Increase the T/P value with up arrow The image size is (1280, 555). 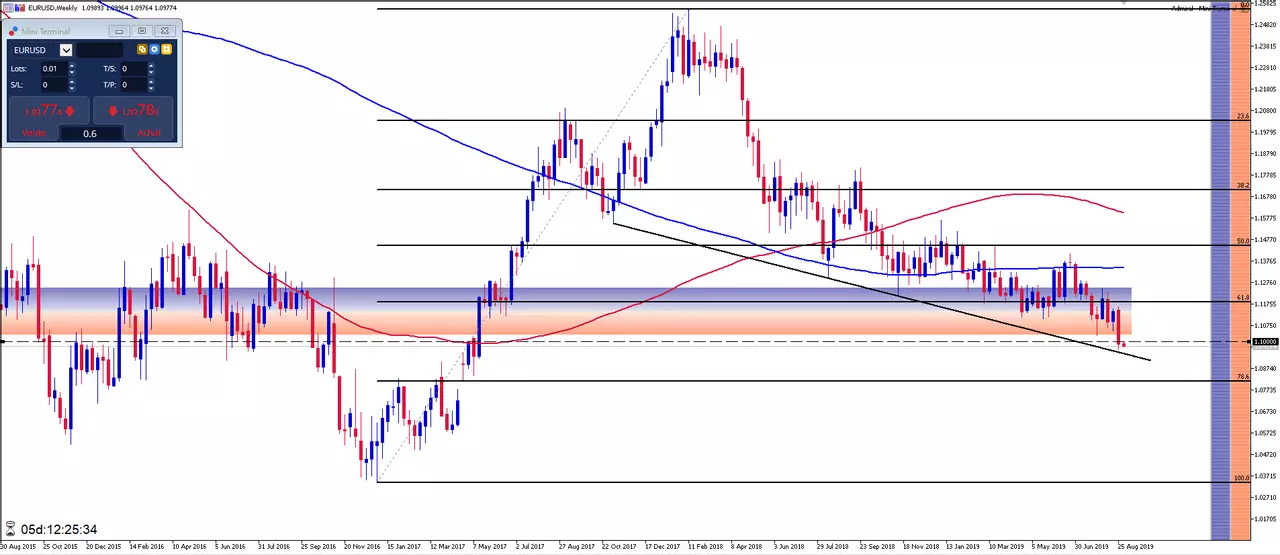pyautogui.click(x=151, y=81)
